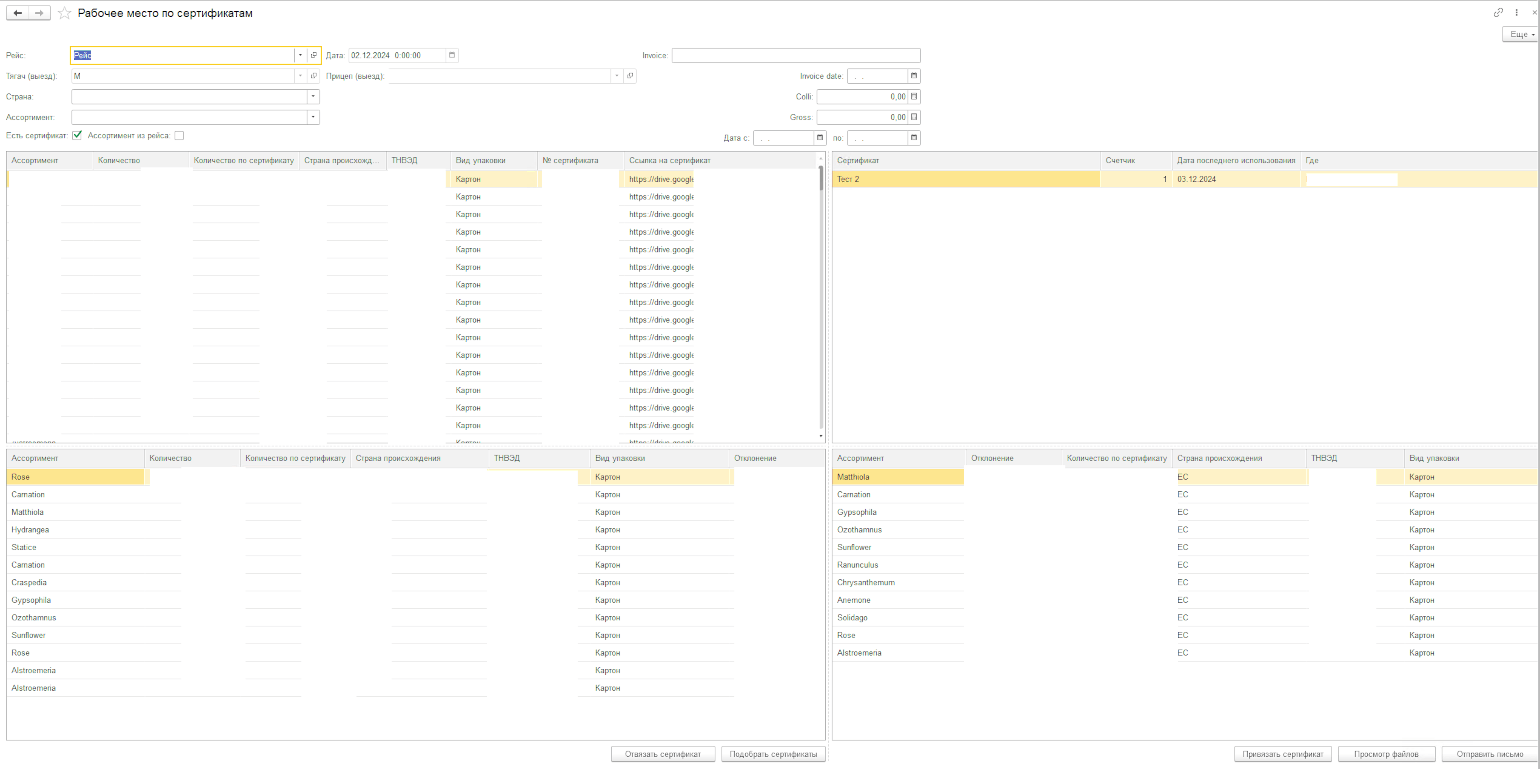Image resolution: width=1540 pixels, height=769 pixels.
Task: Open calendar picker for Дата field
Action: 452,56
